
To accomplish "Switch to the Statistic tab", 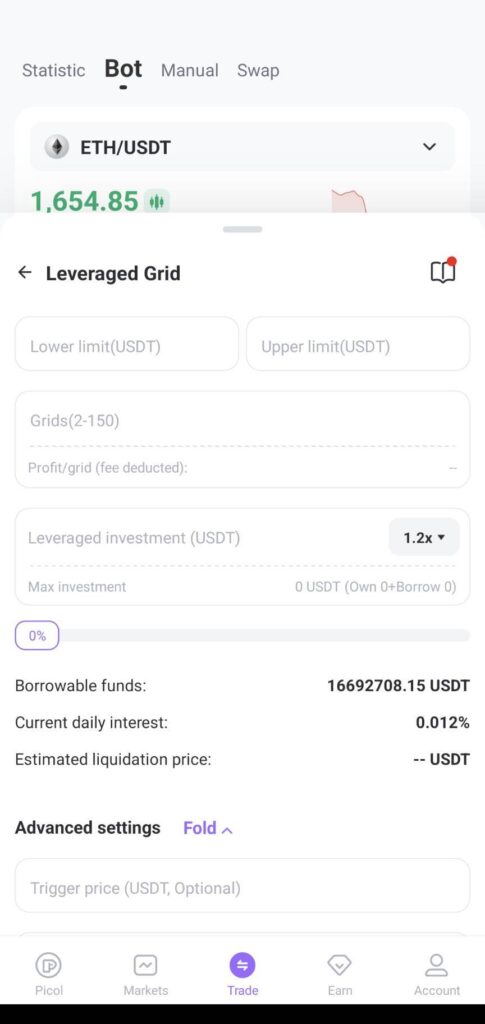I will click(54, 71).
